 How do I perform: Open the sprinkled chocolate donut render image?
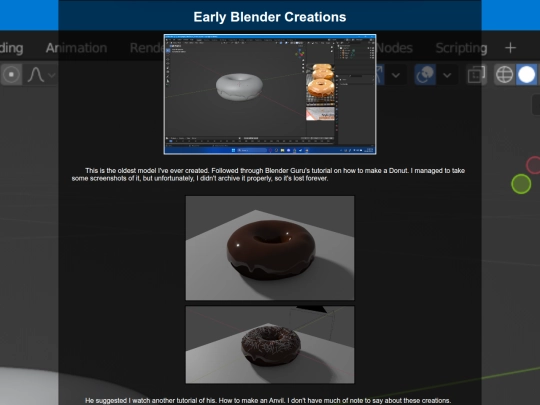coord(270,345)
